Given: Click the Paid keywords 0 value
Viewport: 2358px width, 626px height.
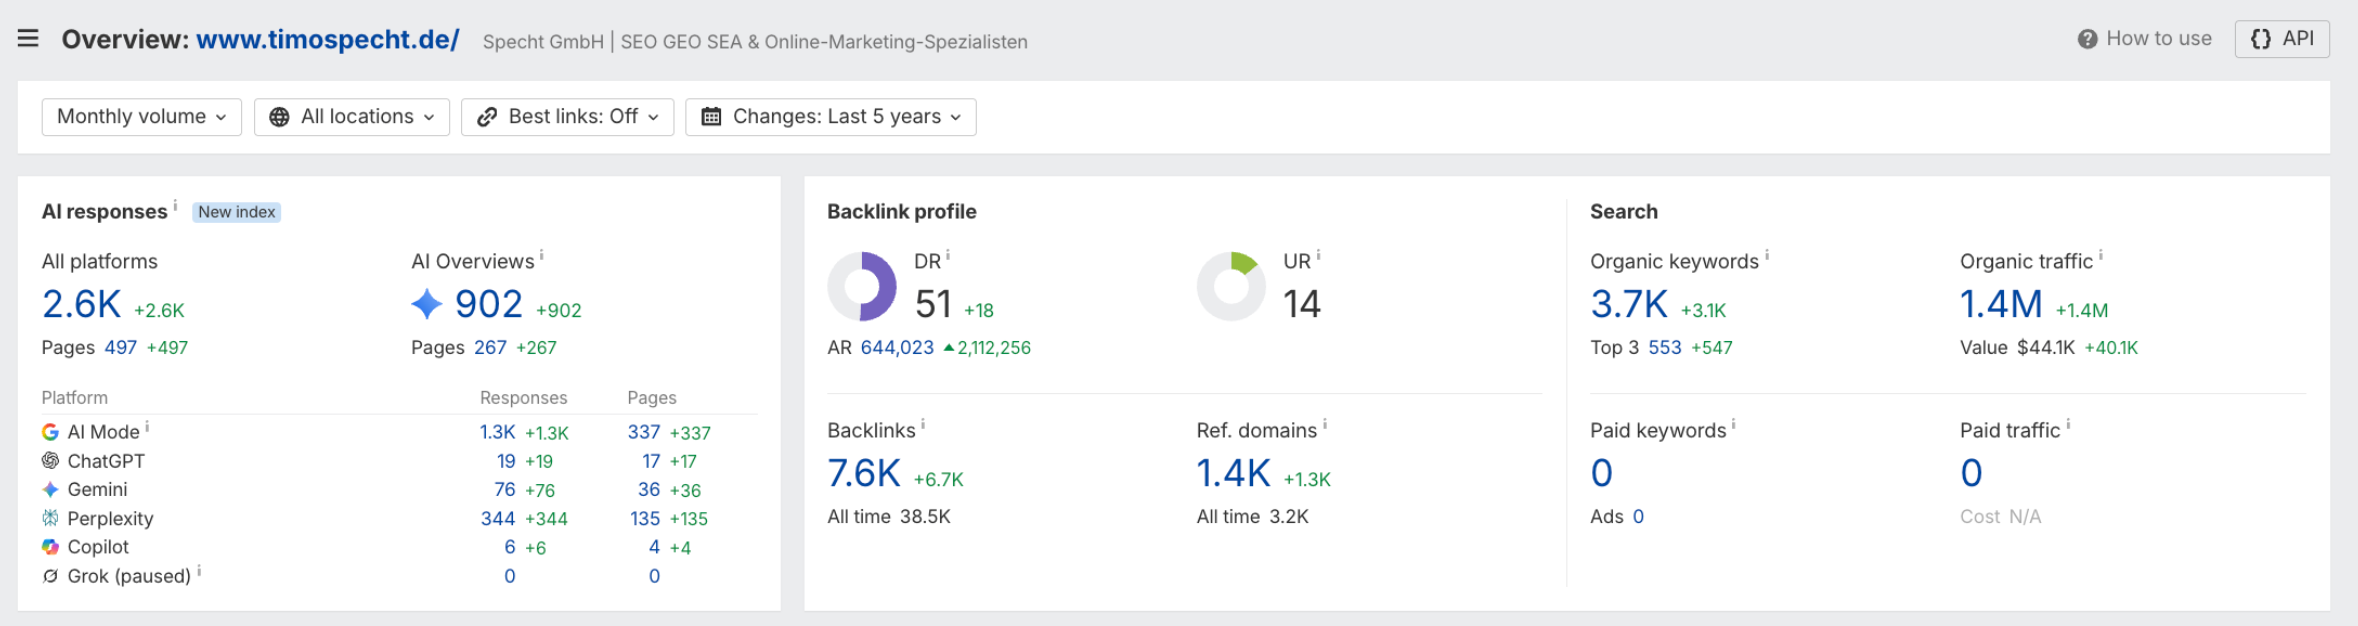Looking at the screenshot, I should coord(1602,473).
